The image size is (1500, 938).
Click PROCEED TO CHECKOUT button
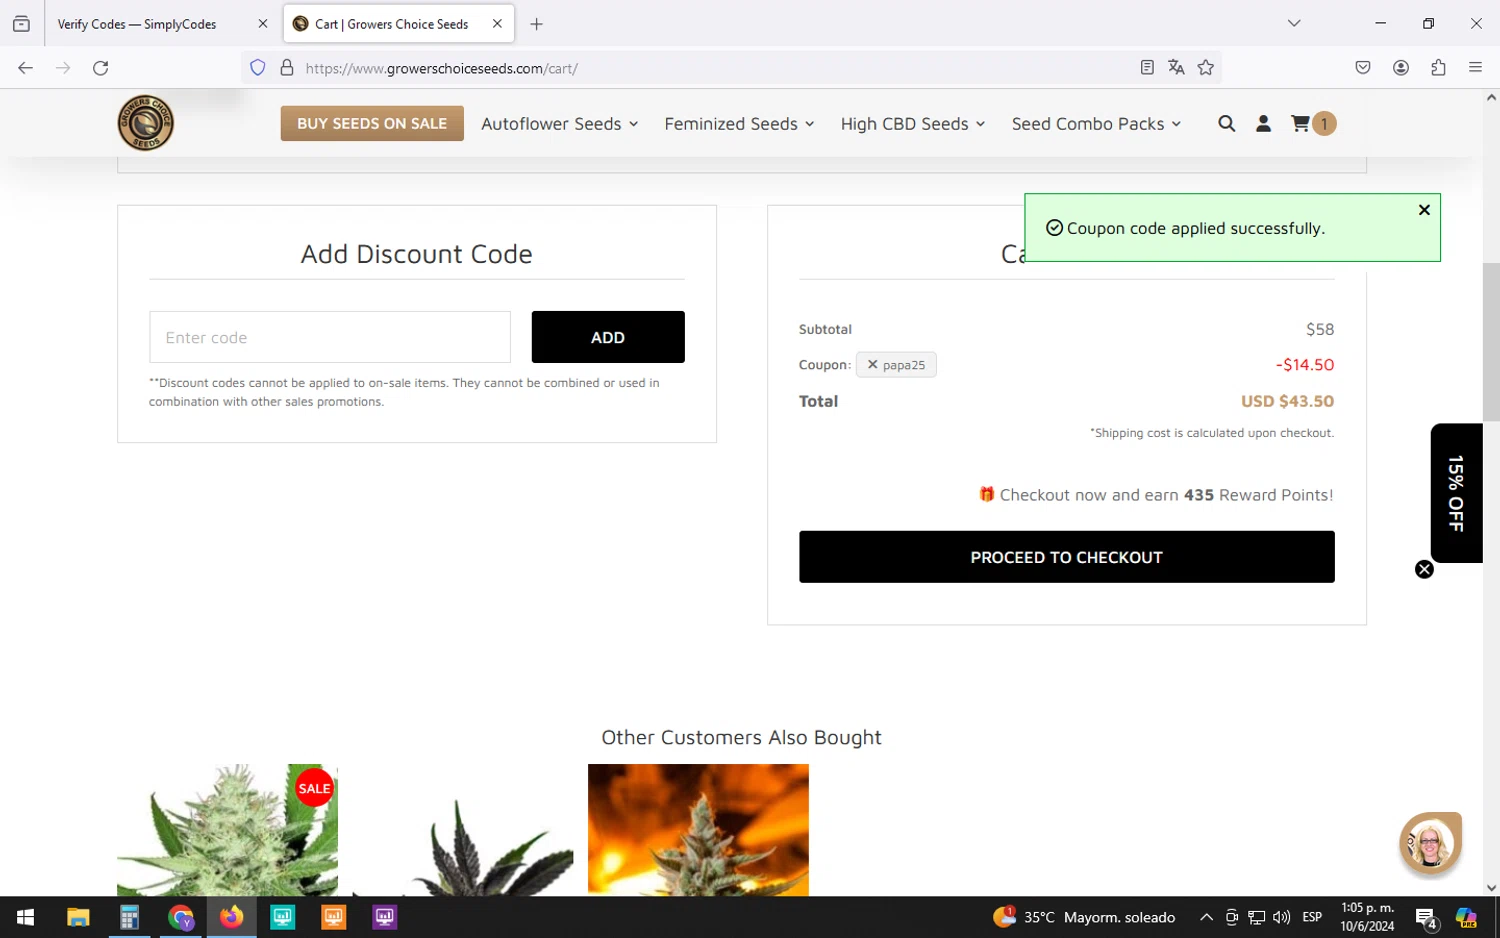[x=1066, y=557]
